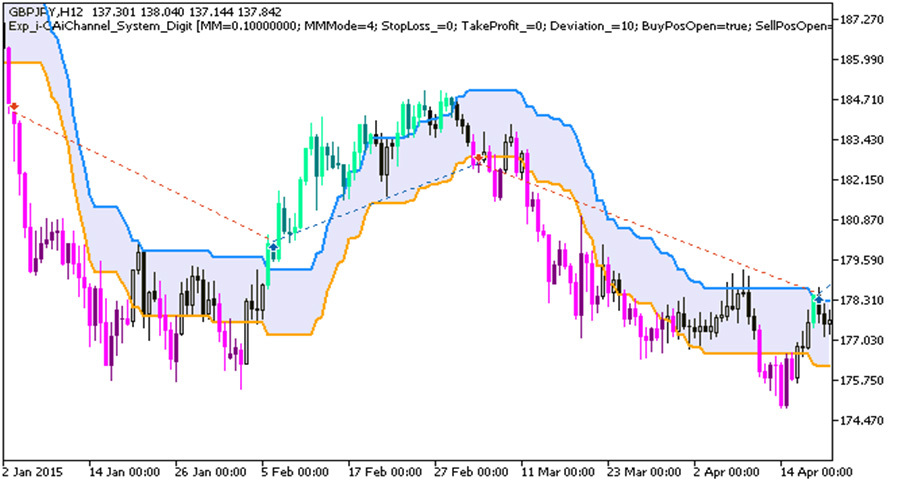Click the blue buy arrow marker near 14 Apr

pyautogui.click(x=818, y=299)
